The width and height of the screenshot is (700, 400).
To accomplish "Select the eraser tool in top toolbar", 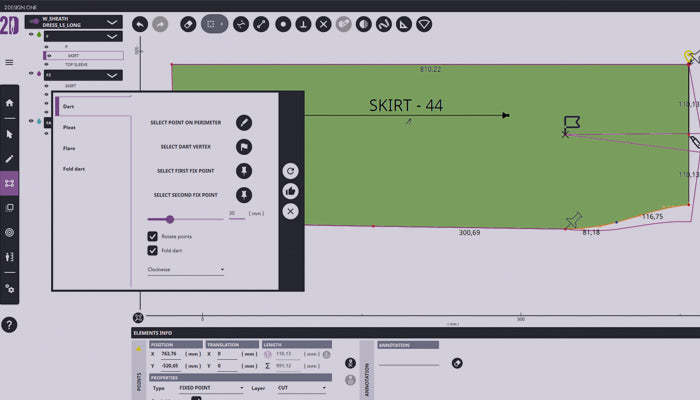I will (188, 23).
